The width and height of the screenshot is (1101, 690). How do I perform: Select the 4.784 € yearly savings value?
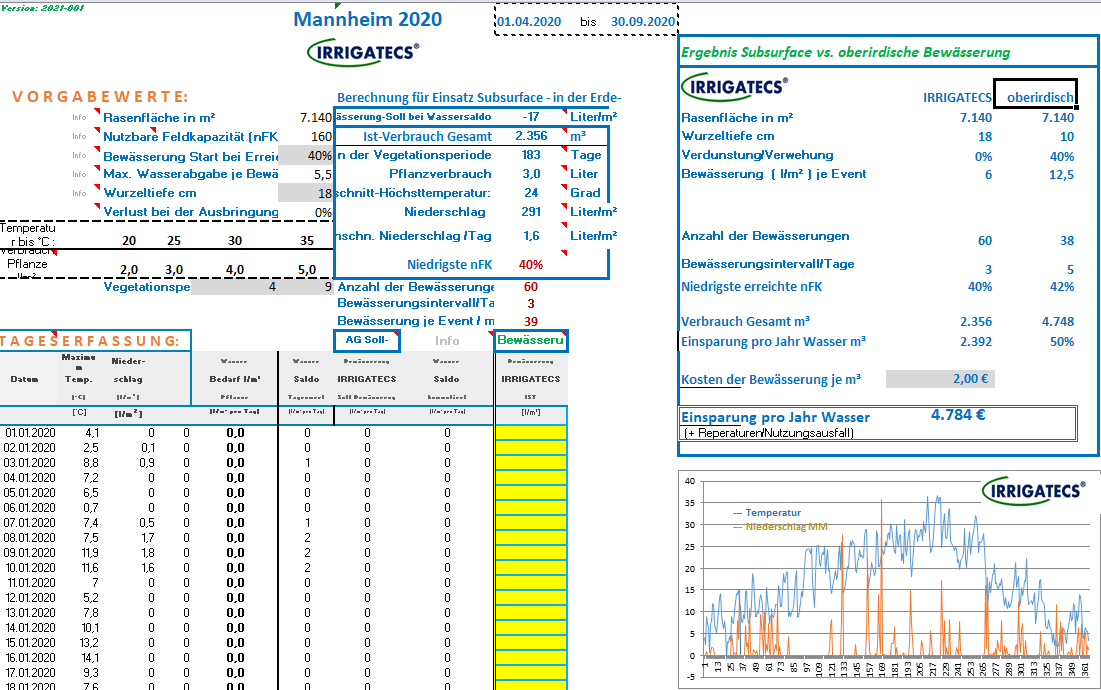click(x=958, y=415)
